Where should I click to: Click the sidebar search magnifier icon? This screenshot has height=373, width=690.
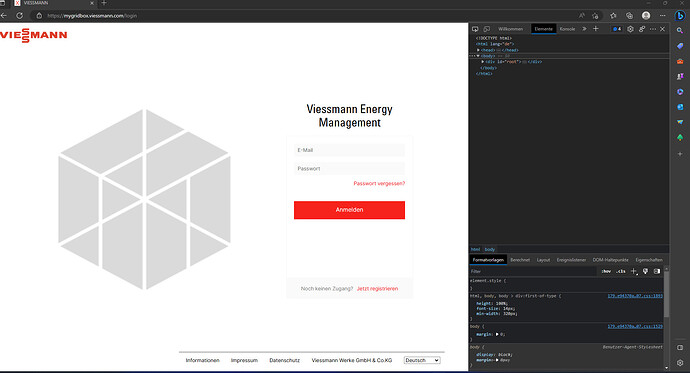tap(680, 31)
